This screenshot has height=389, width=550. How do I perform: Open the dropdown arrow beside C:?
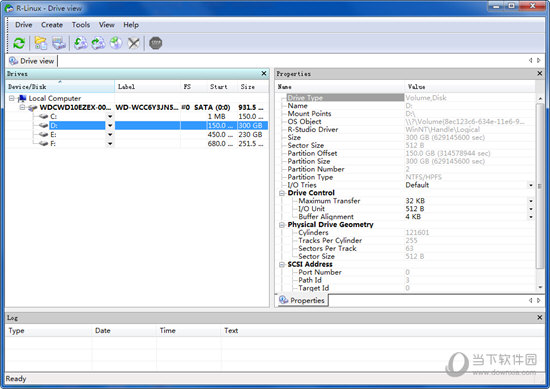tap(110, 116)
